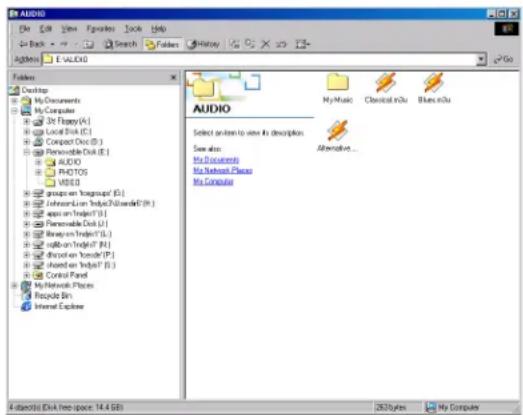This screenshot has width=523, height=415.
Task: Collapse the My Computer tree node
Action: coord(14,111)
